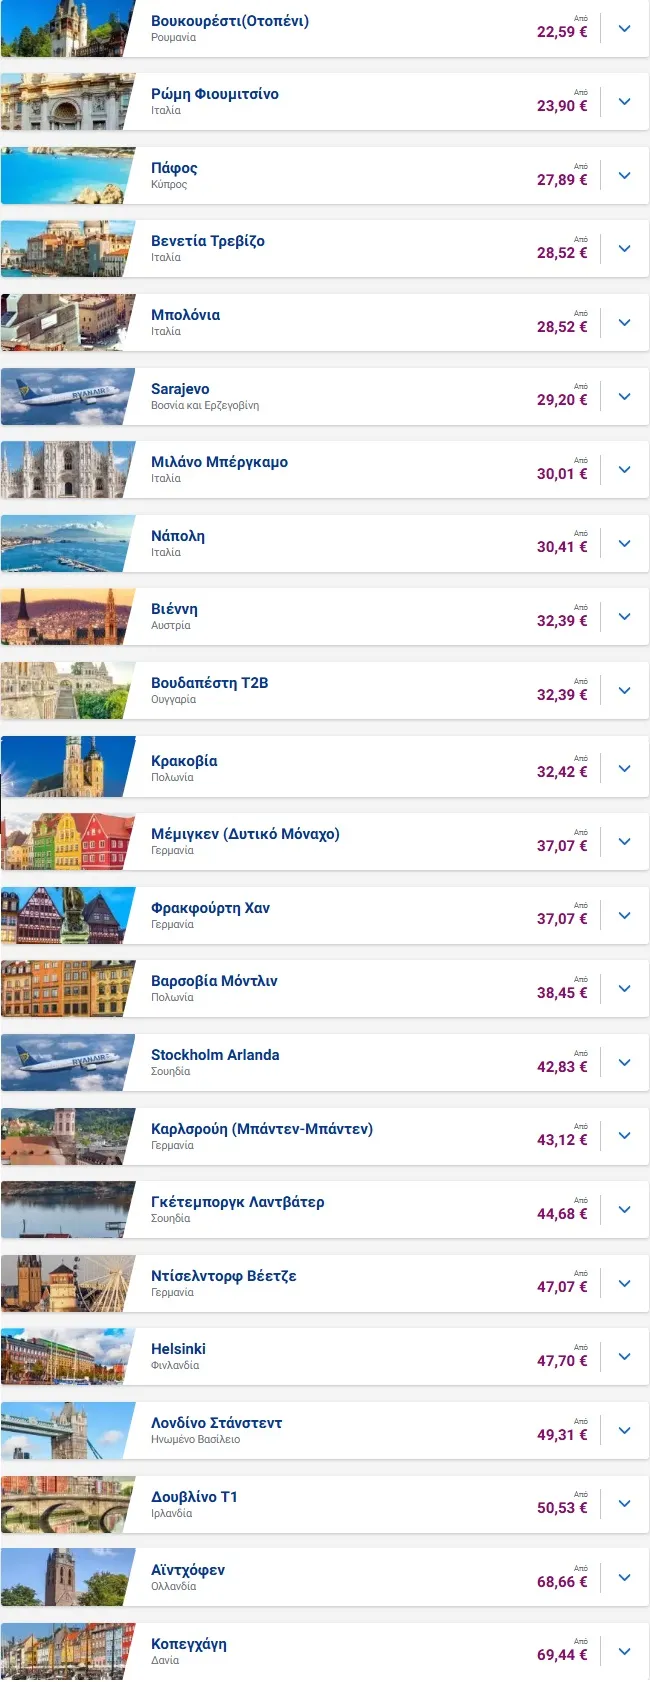Click the Λονδίνο Στάνστεντ Tower Bridge photo
Viewport: 650px width, 1682px height.
click(67, 1431)
